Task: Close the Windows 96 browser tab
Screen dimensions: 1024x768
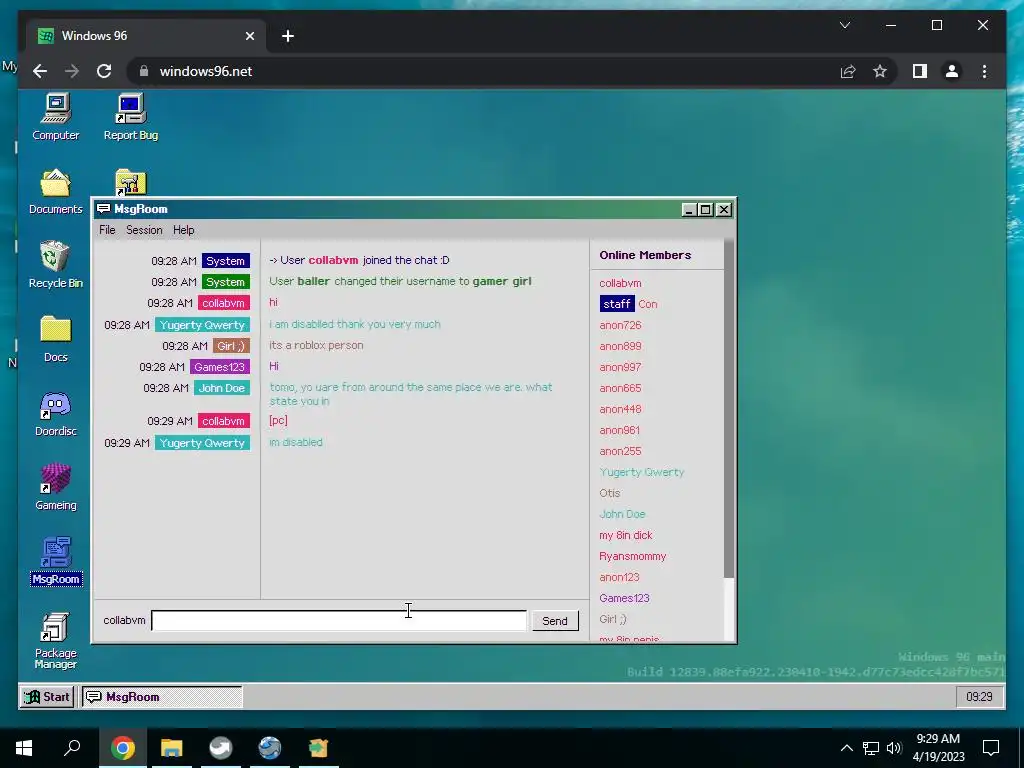Action: tap(249, 36)
